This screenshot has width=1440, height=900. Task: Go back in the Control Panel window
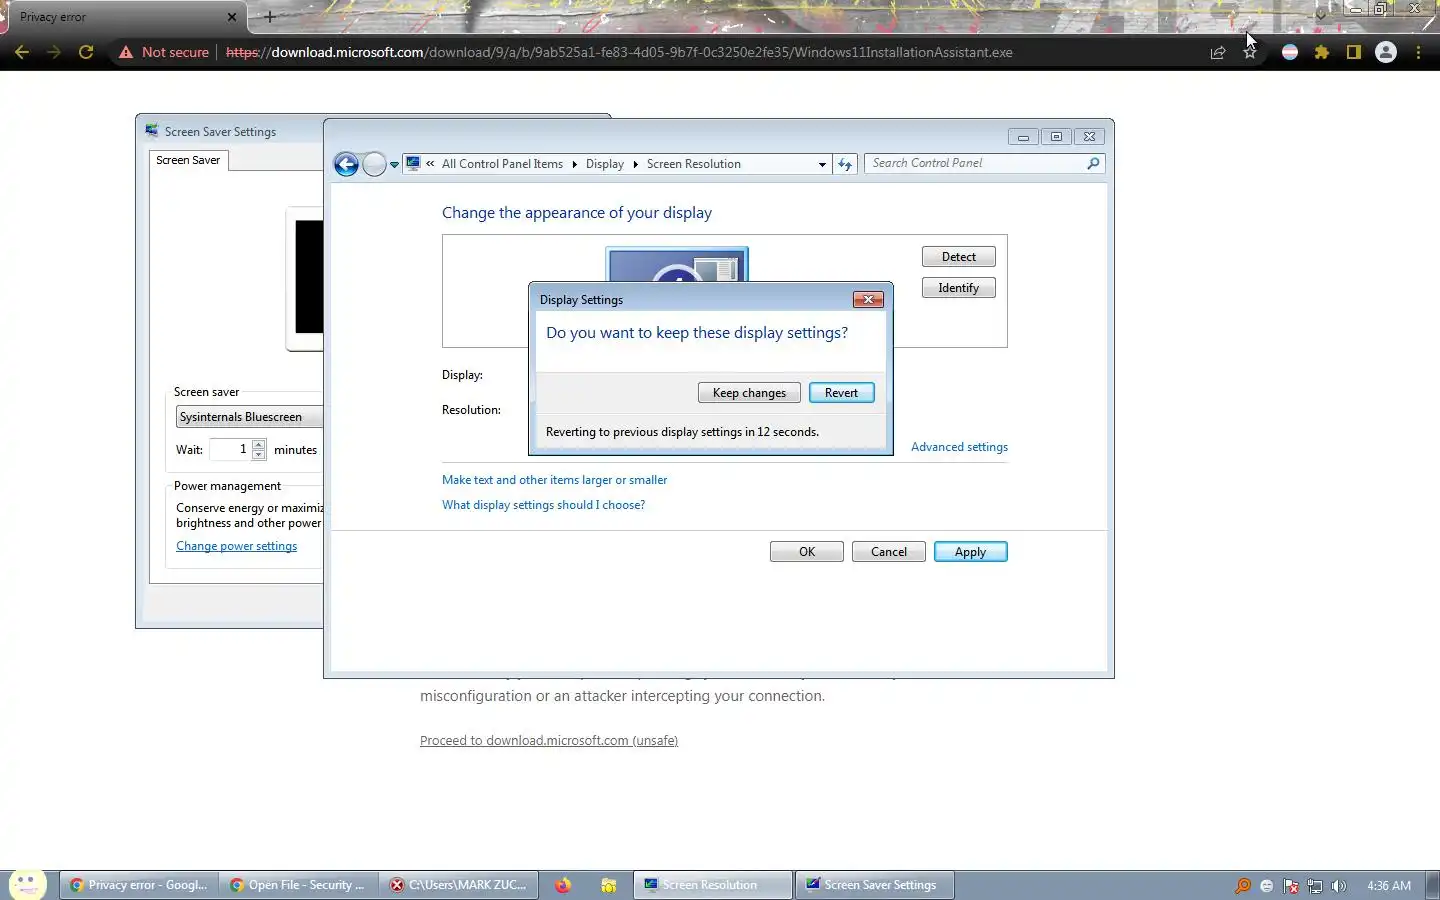(346, 164)
